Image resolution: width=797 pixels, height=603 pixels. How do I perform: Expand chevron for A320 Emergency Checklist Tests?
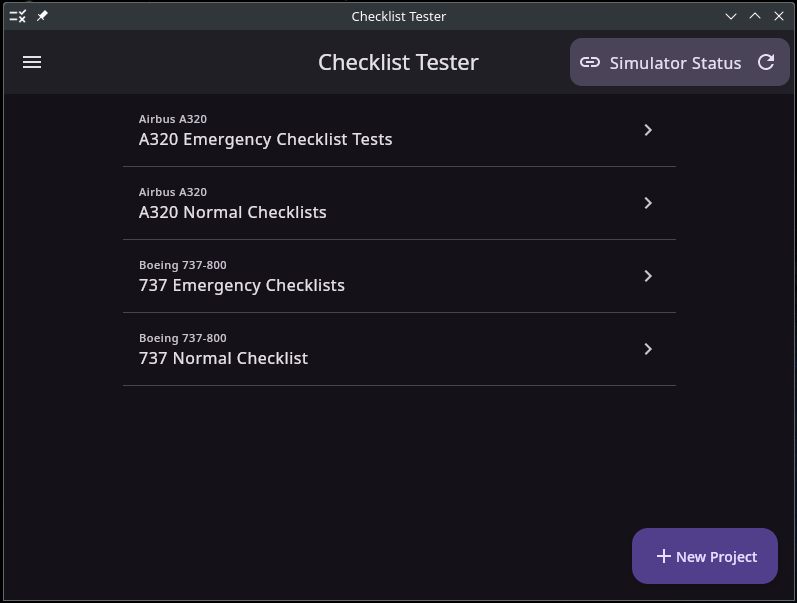[648, 130]
